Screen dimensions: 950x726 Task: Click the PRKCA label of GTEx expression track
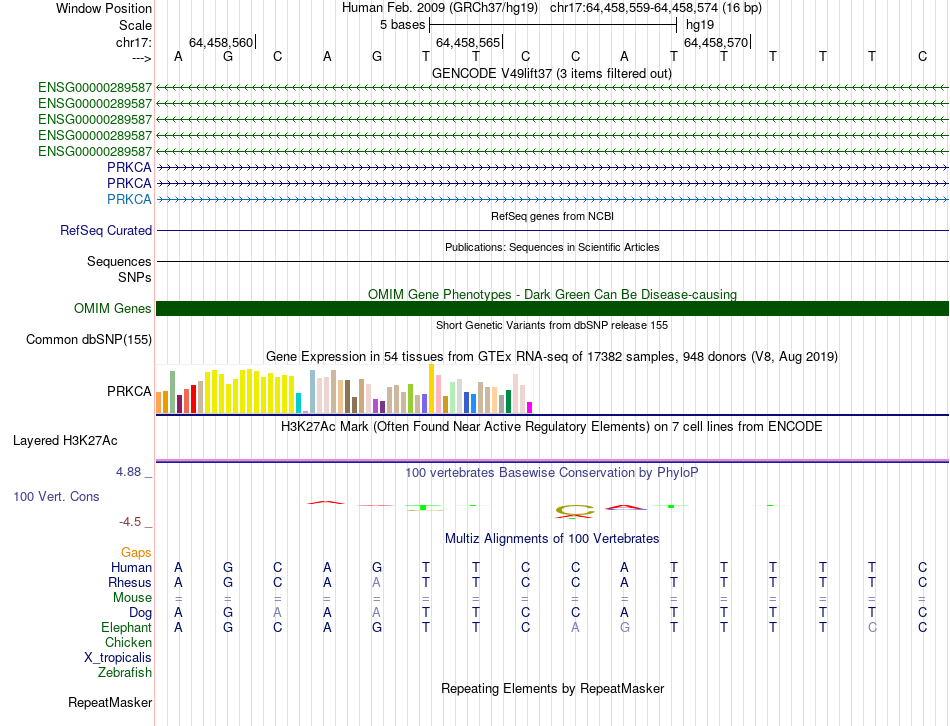coord(129,391)
